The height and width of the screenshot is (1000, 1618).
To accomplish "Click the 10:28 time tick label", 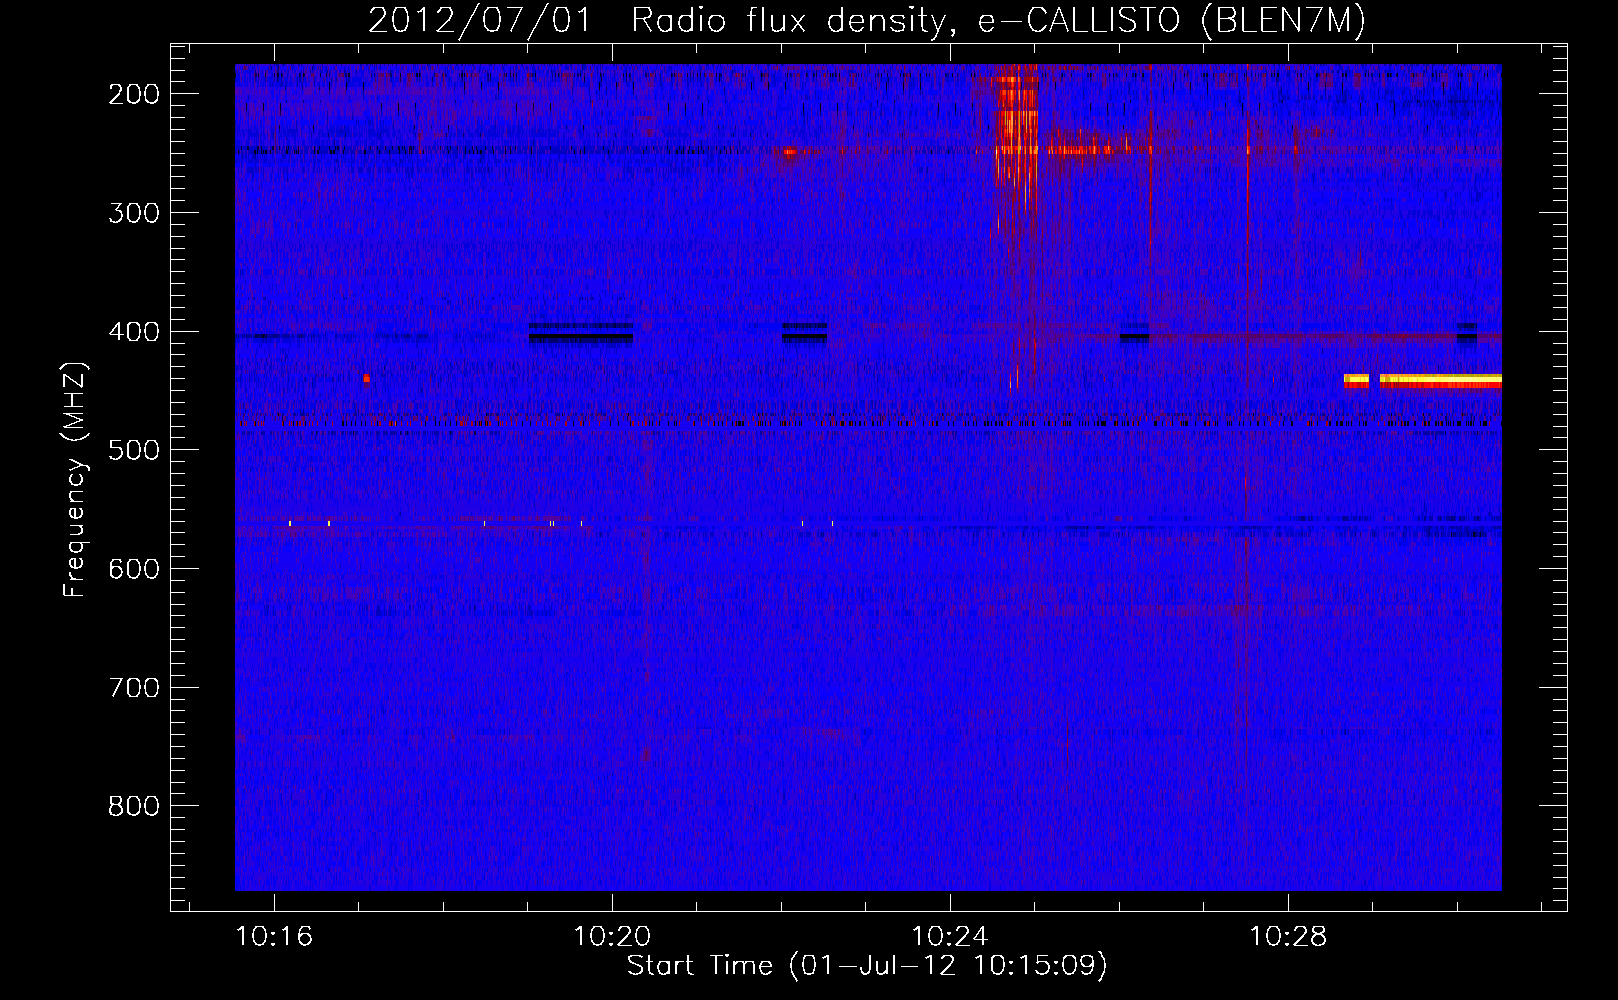I will (1288, 937).
